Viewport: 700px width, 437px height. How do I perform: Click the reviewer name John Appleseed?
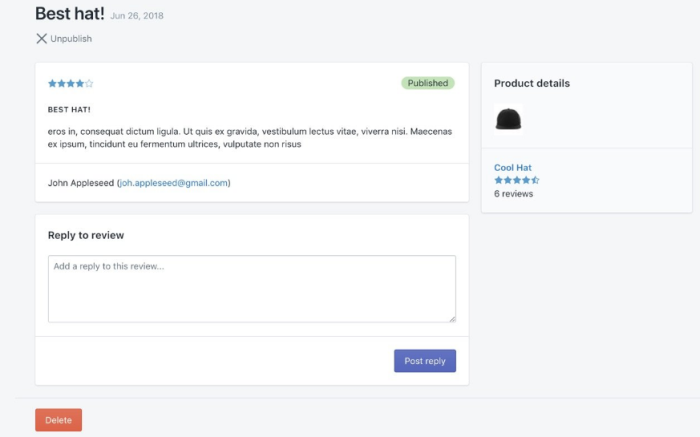pos(81,183)
